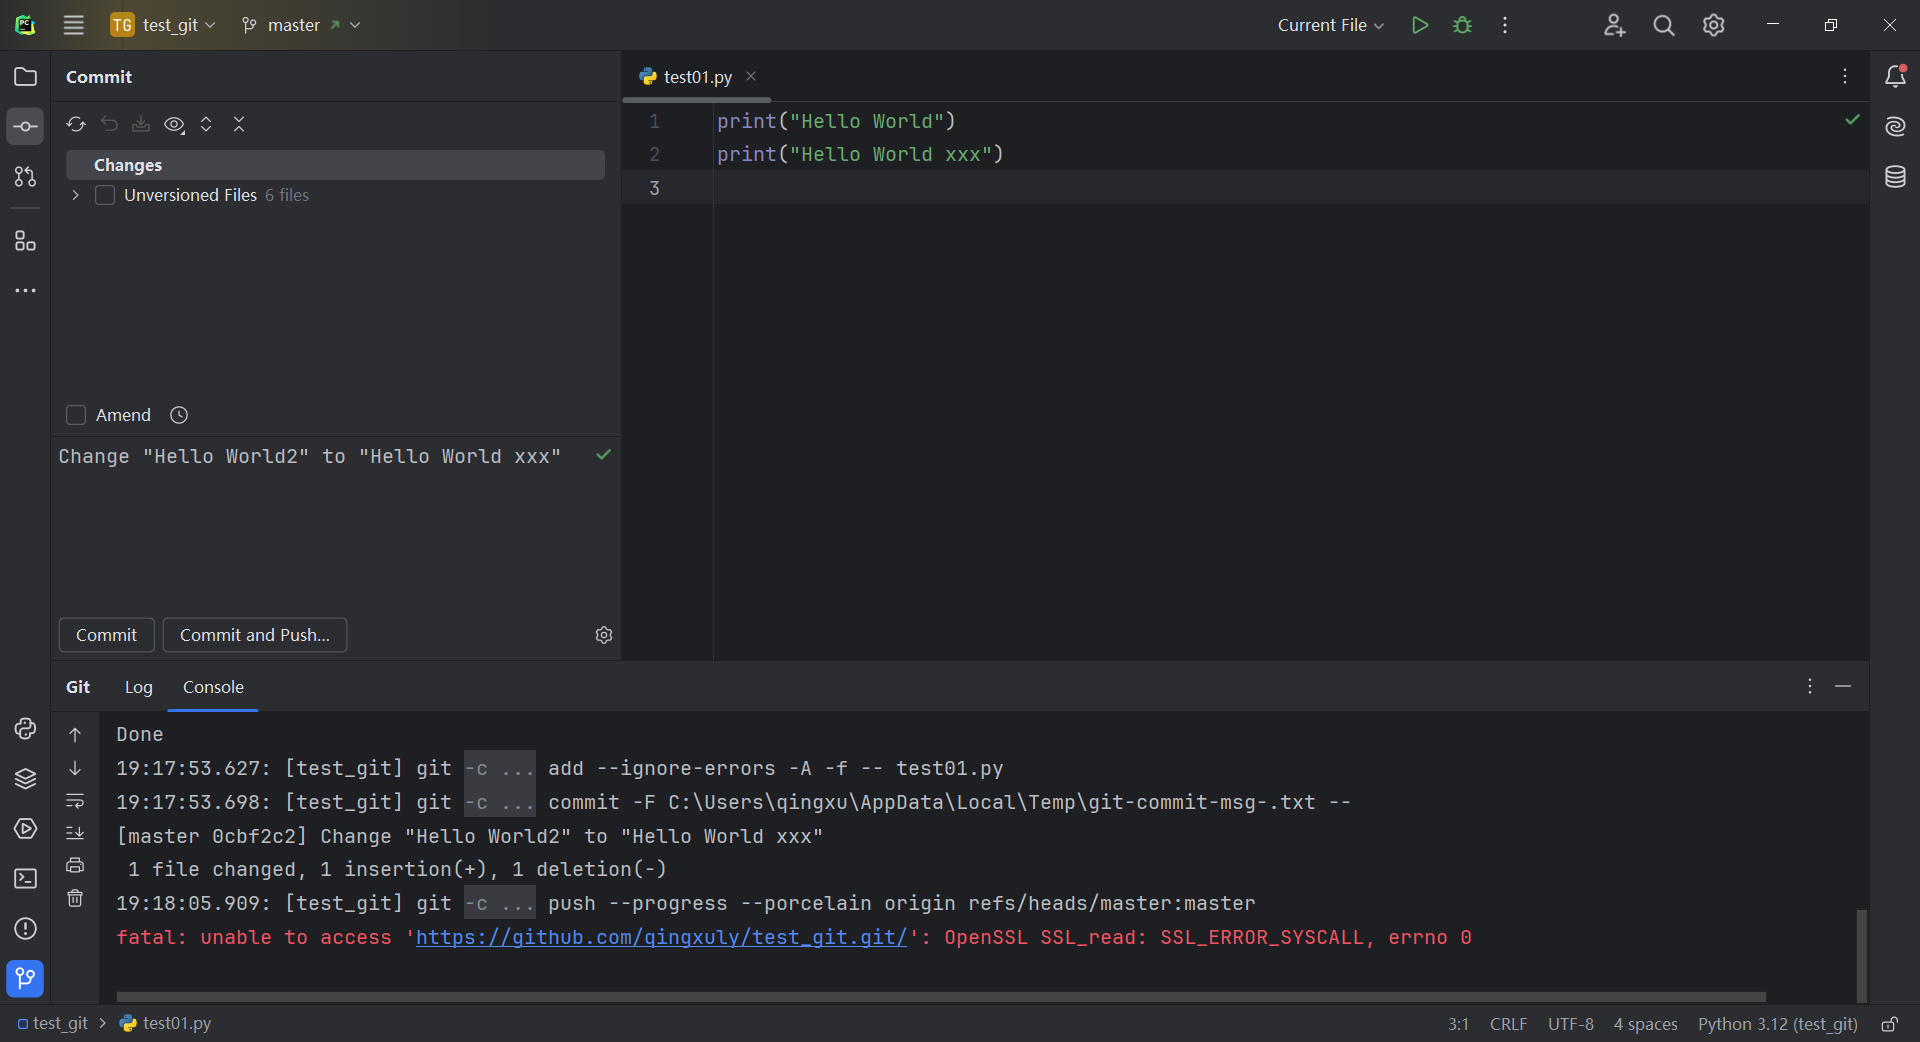Image resolution: width=1920 pixels, height=1042 pixels.
Task: Open the main hamburger menu
Action: [x=73, y=25]
